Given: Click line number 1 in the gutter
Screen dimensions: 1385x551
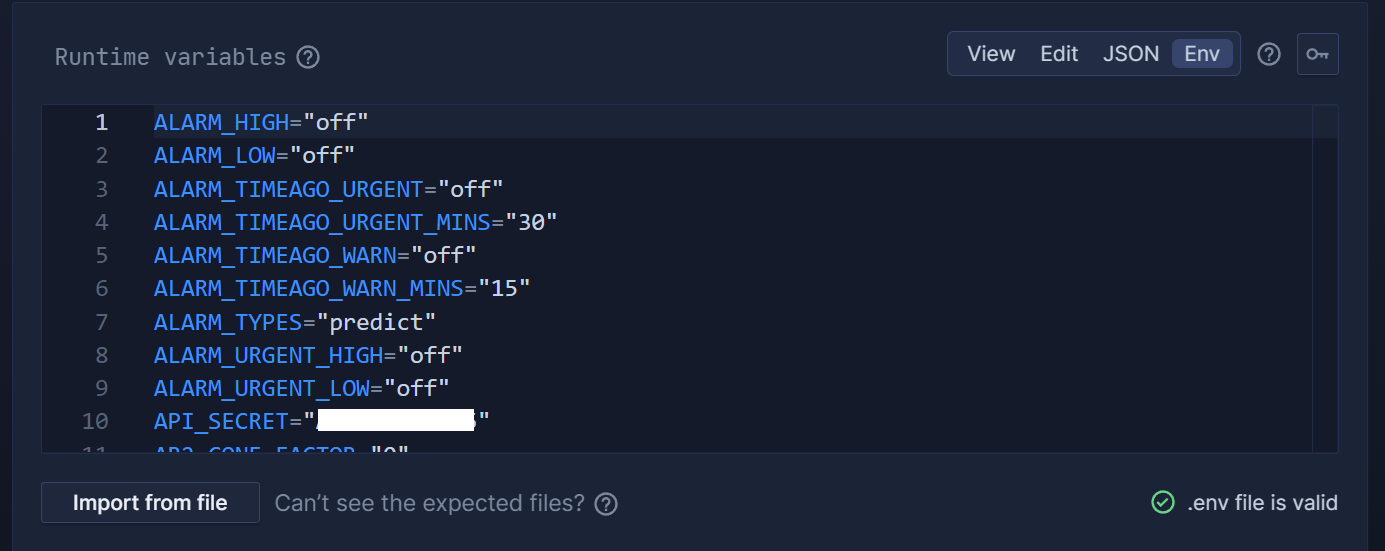Looking at the screenshot, I should point(101,122).
